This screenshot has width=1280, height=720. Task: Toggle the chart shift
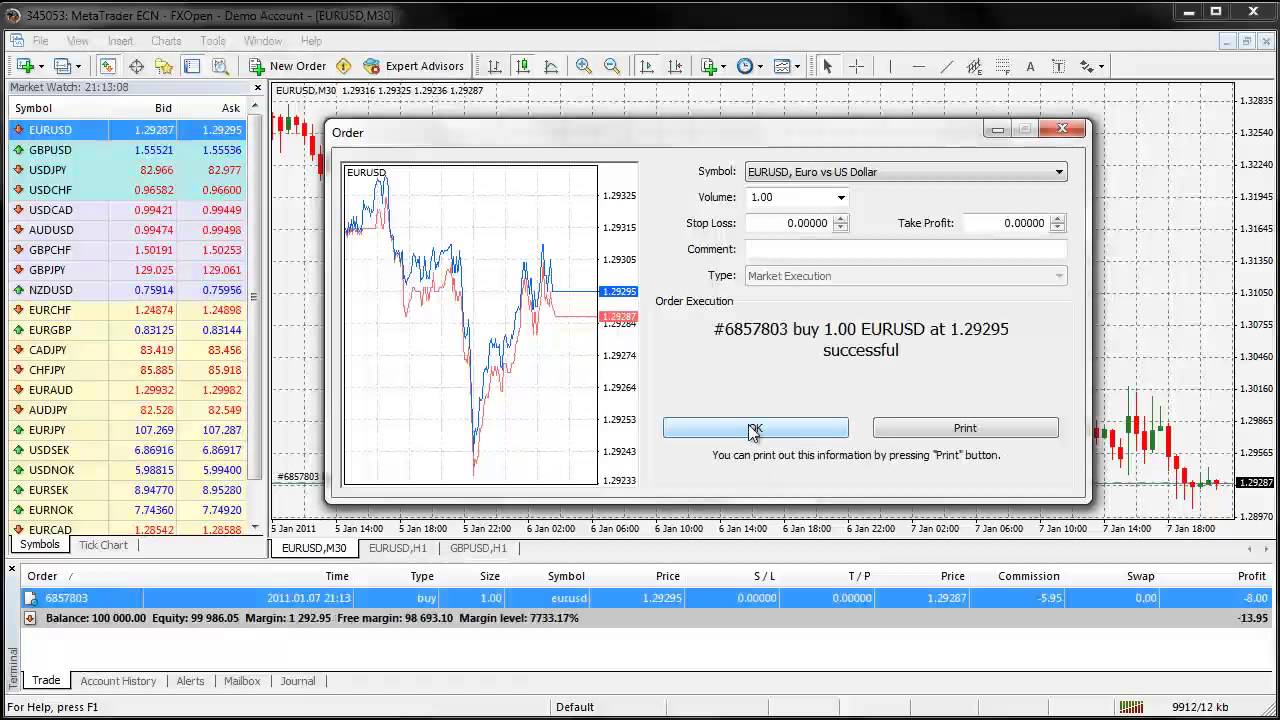pyautogui.click(x=674, y=66)
